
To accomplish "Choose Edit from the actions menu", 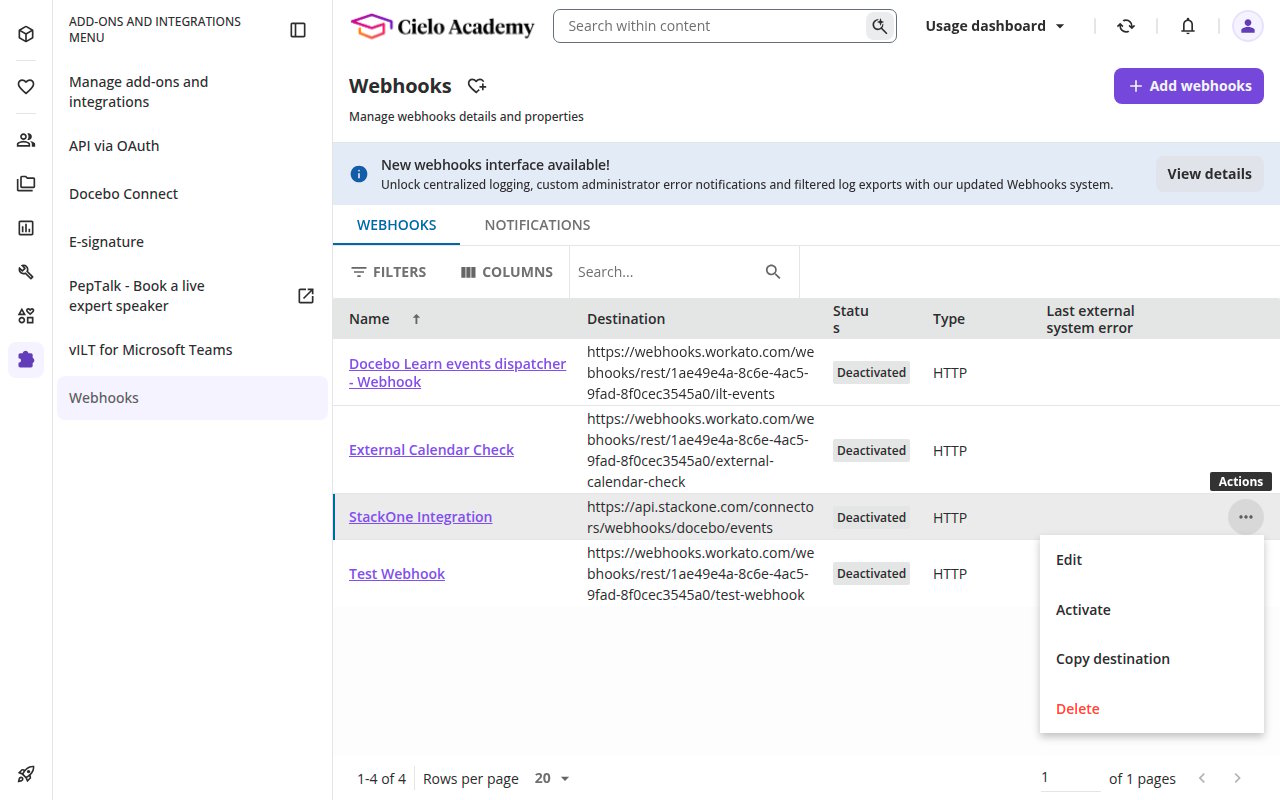I will pyautogui.click(x=1152, y=560).
